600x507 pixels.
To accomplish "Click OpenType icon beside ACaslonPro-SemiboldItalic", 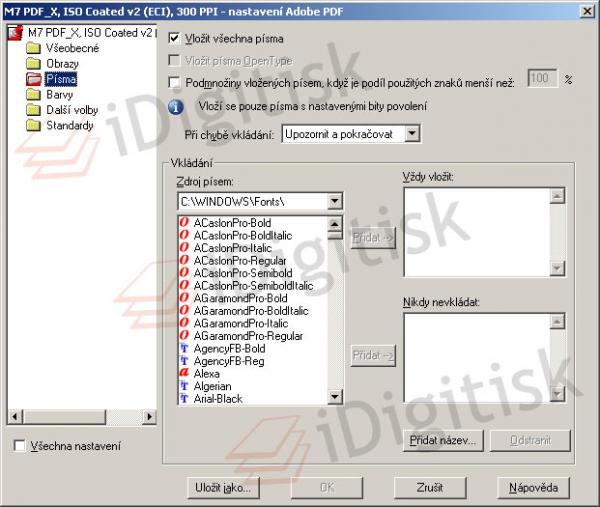I will tap(184, 285).
